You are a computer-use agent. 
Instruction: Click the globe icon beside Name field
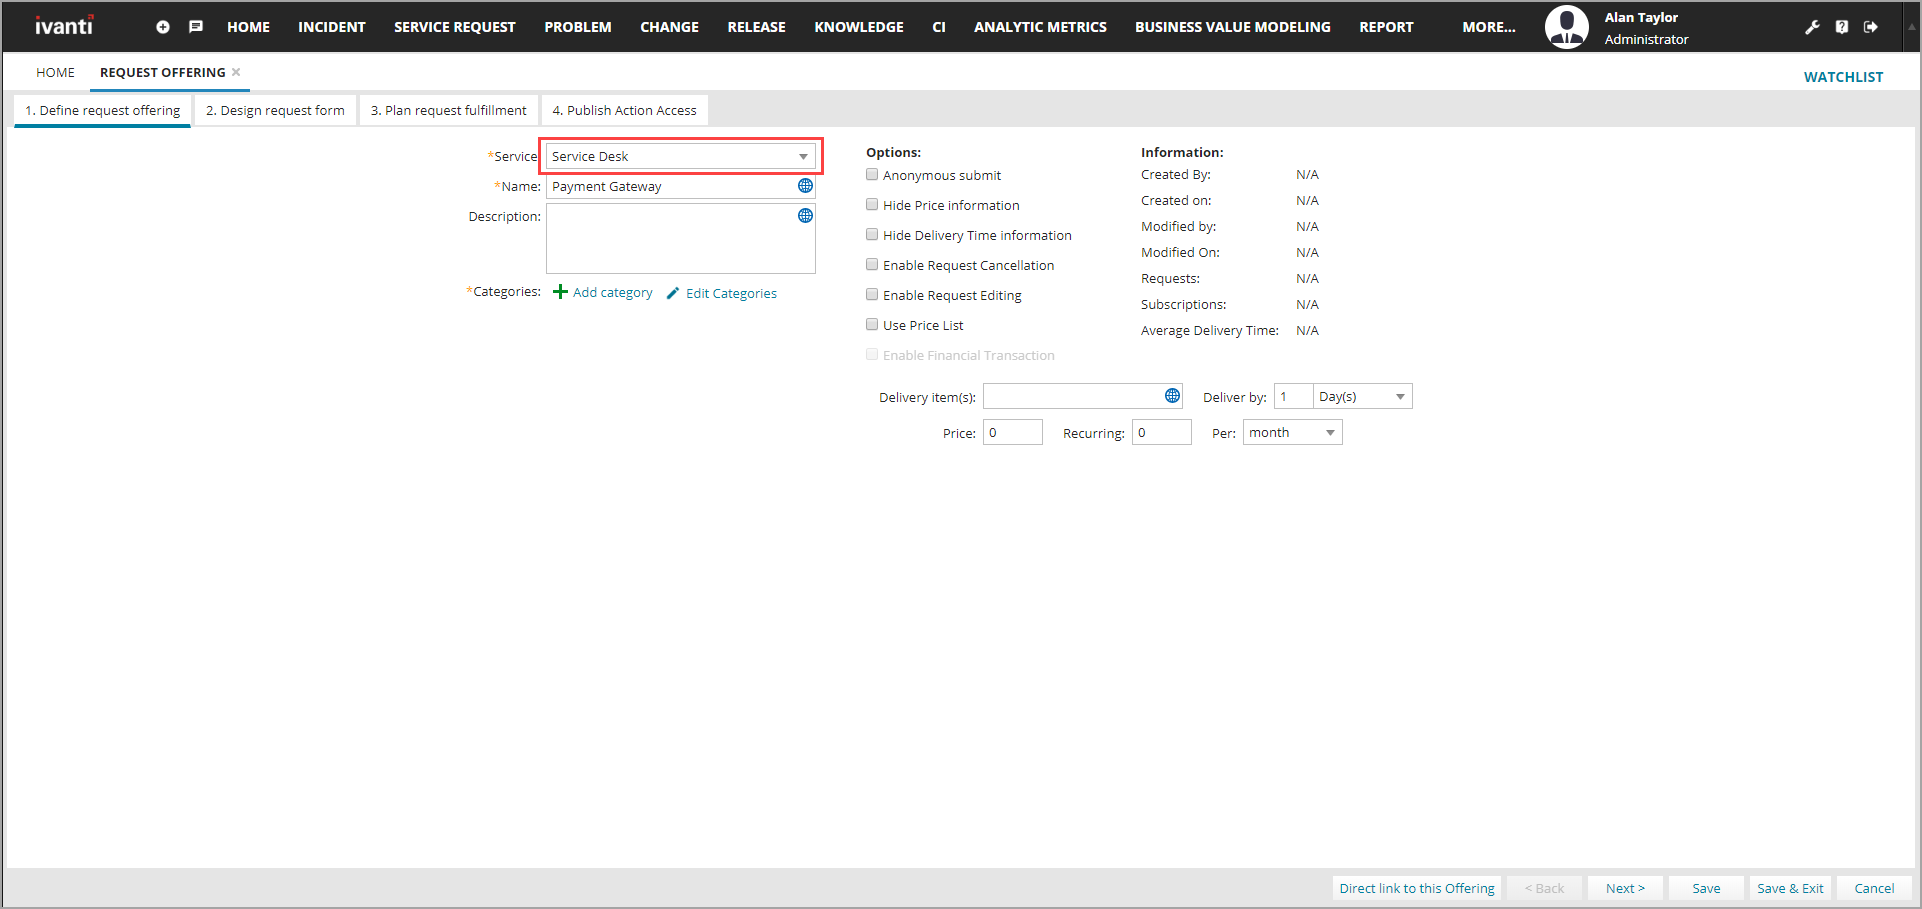[x=805, y=186]
